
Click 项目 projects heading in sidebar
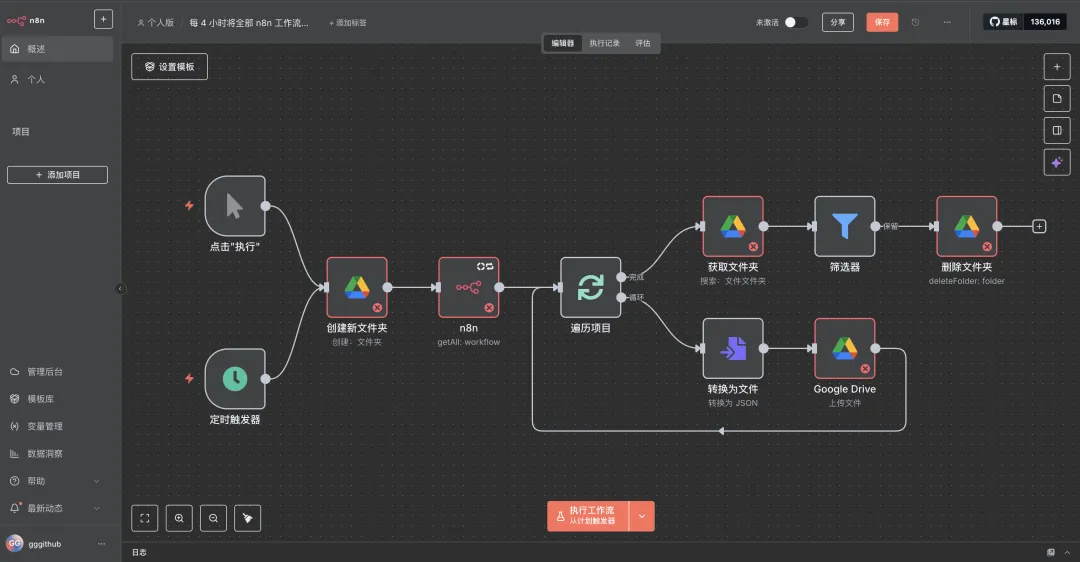tap(21, 132)
